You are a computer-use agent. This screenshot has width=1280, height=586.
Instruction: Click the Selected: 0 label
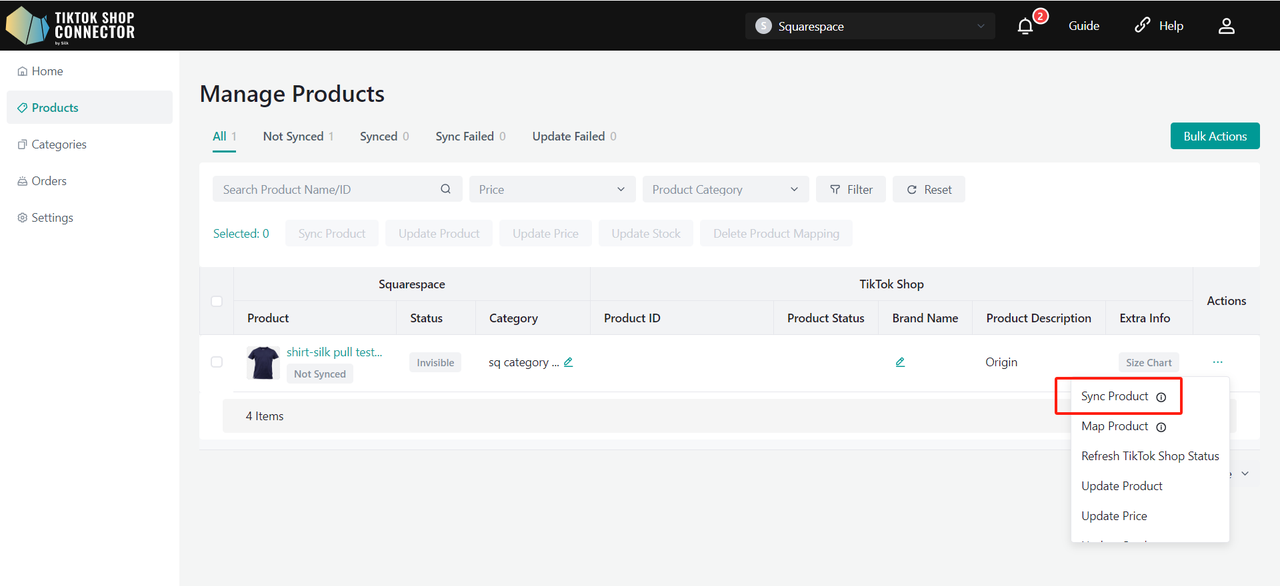241,234
